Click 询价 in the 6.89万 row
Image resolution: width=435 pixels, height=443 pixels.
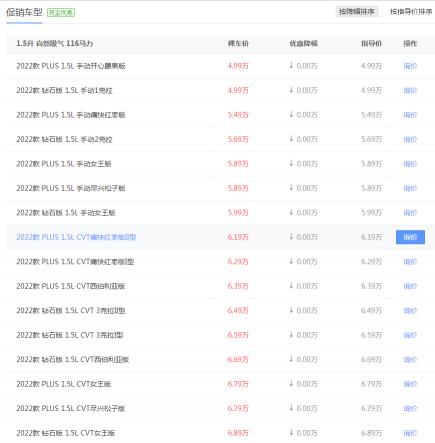point(410,433)
